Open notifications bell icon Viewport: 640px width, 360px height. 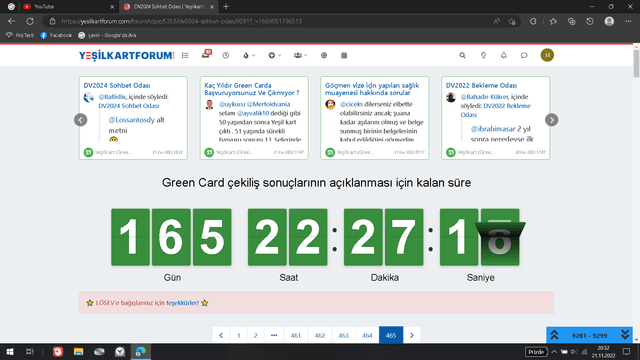(x=504, y=55)
